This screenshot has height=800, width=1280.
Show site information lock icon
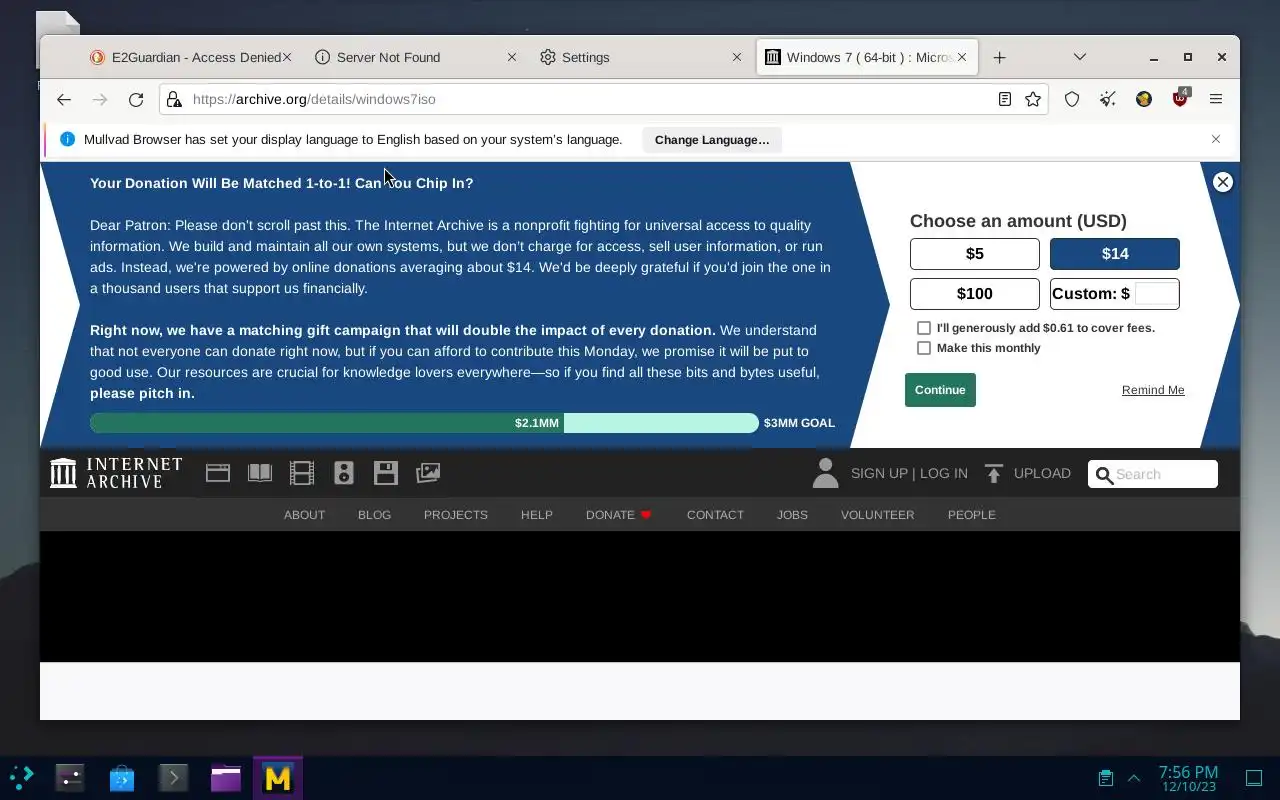coord(174,99)
